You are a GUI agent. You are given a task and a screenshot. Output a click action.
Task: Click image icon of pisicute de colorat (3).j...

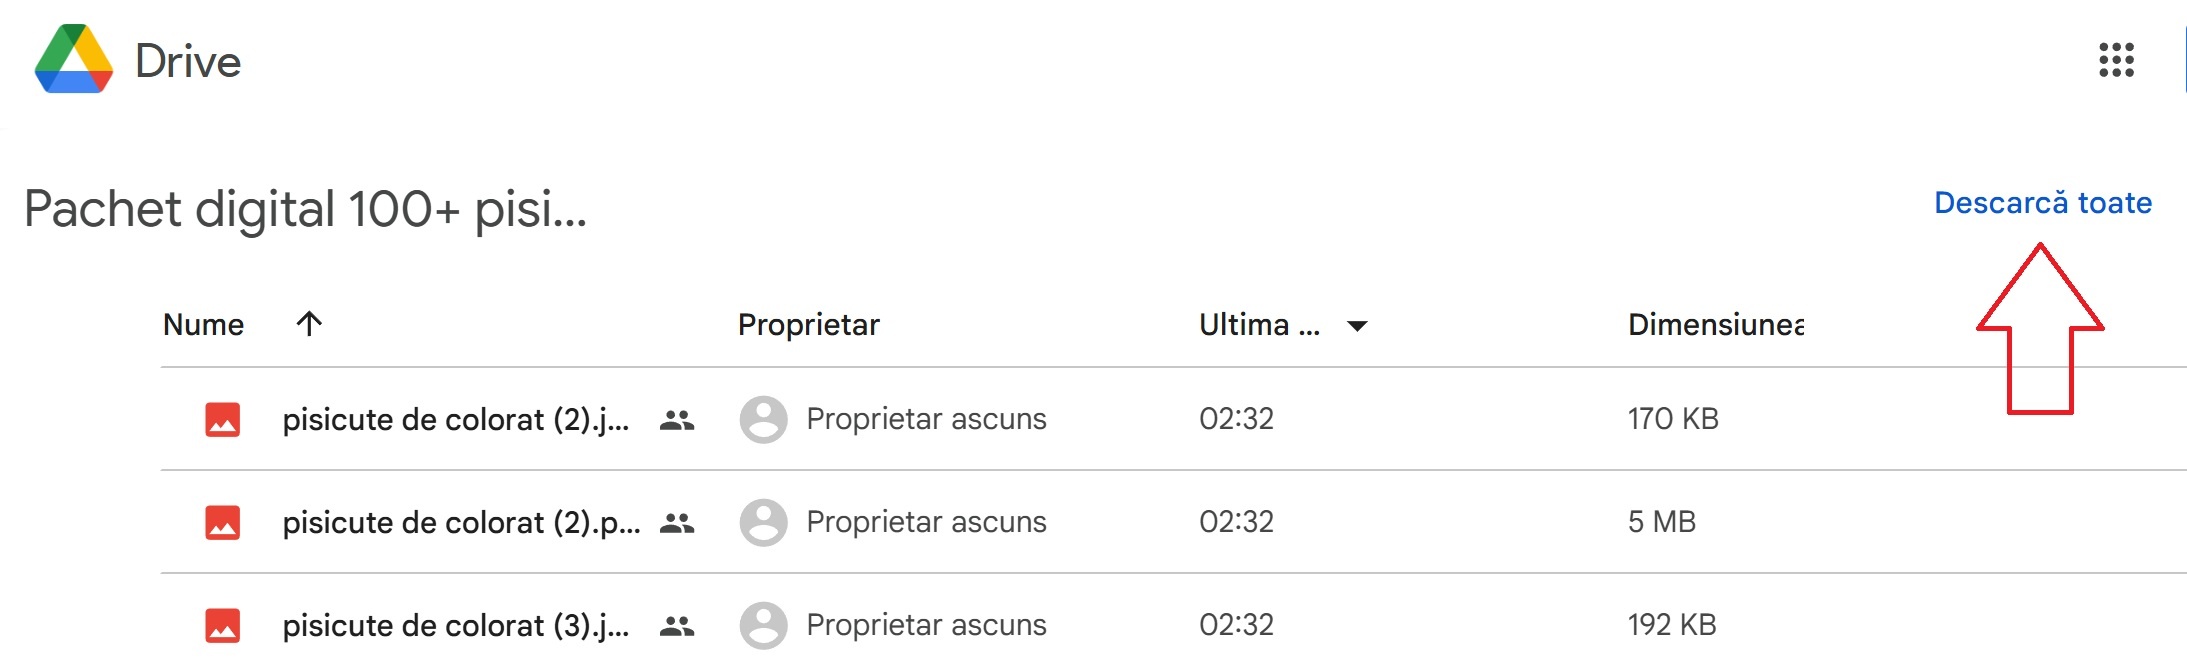(x=222, y=625)
